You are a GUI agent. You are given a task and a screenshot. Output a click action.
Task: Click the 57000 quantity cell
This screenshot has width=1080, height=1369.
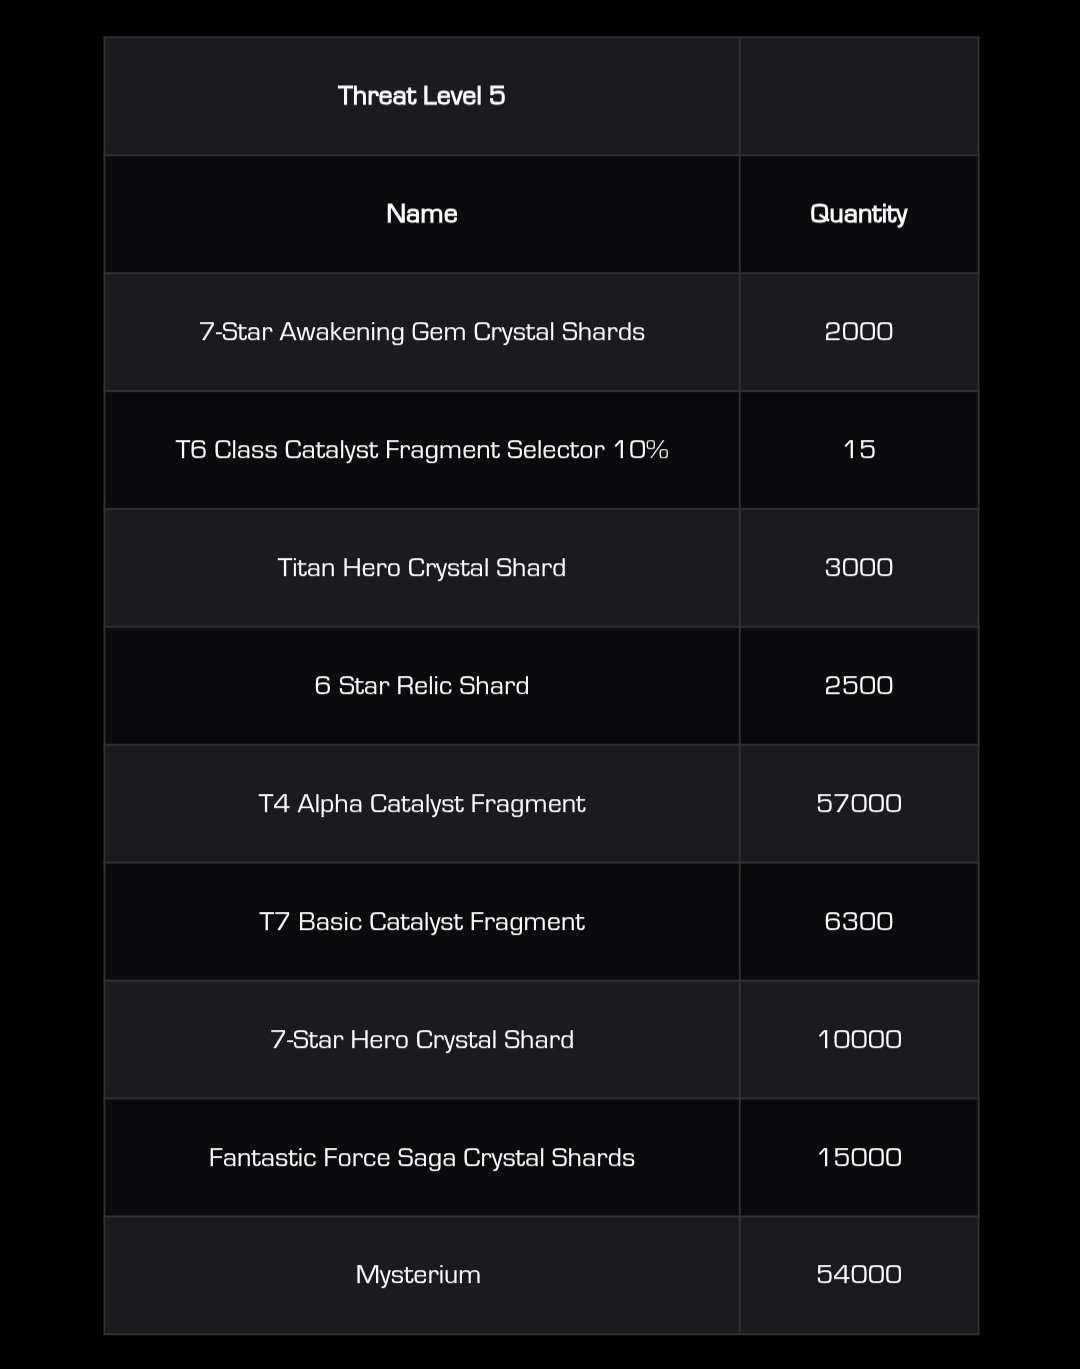pyautogui.click(x=858, y=804)
